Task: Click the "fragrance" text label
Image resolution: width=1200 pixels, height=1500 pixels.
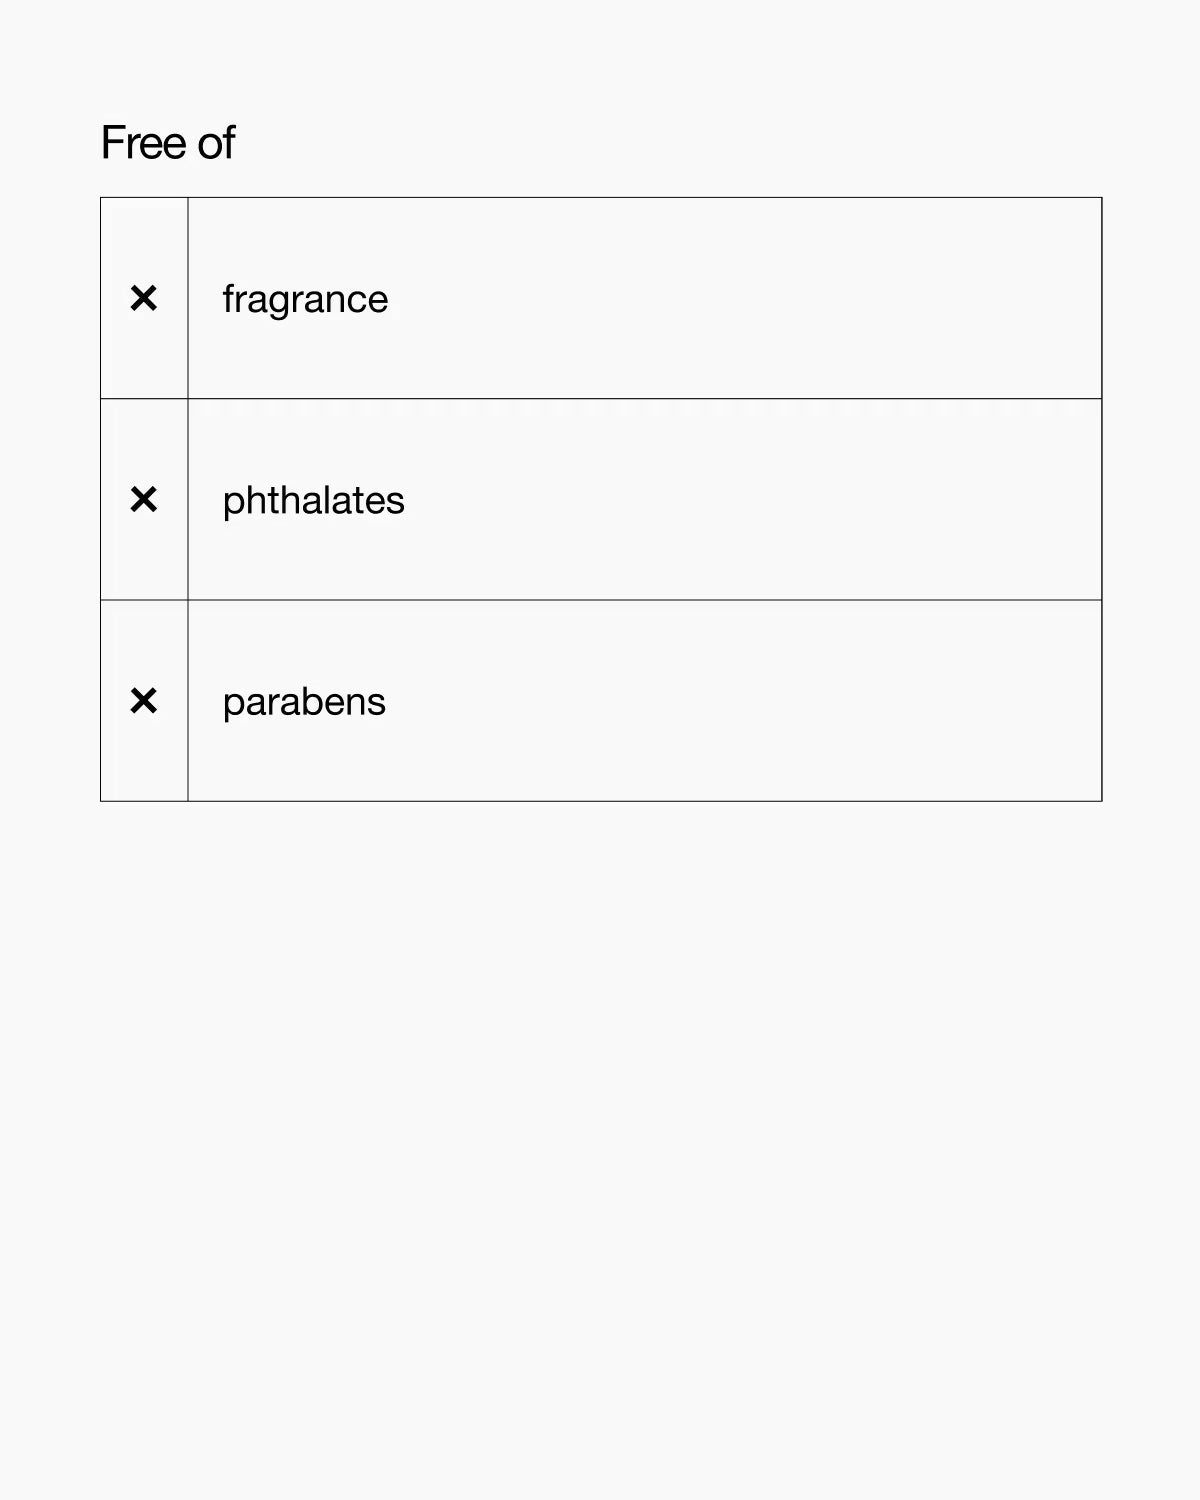Action: [305, 299]
